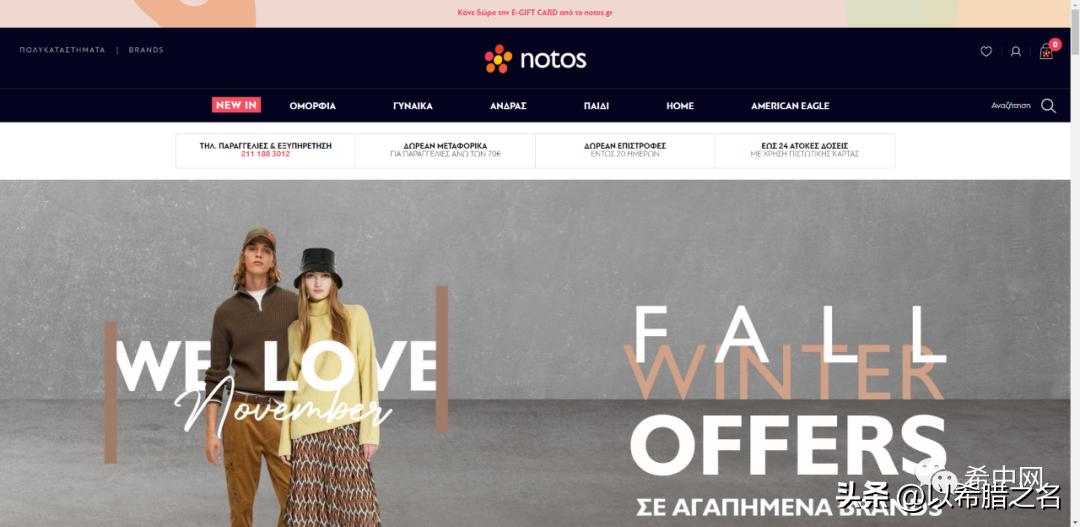Open the AMERICAN EAGLE menu

coord(790,106)
